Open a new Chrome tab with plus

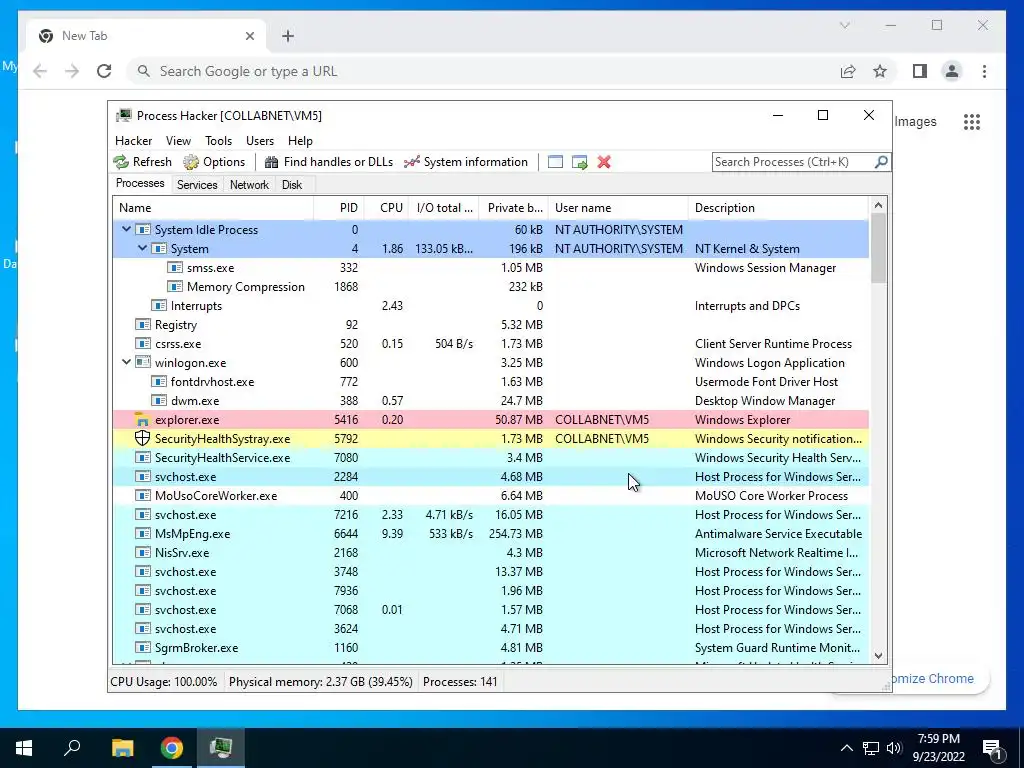tap(288, 36)
